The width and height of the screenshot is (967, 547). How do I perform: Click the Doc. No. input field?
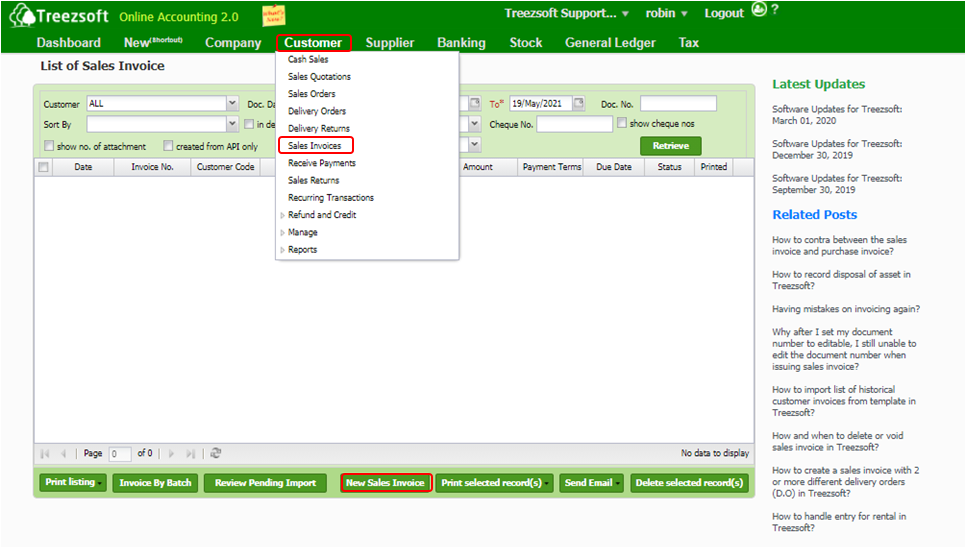tap(678, 103)
